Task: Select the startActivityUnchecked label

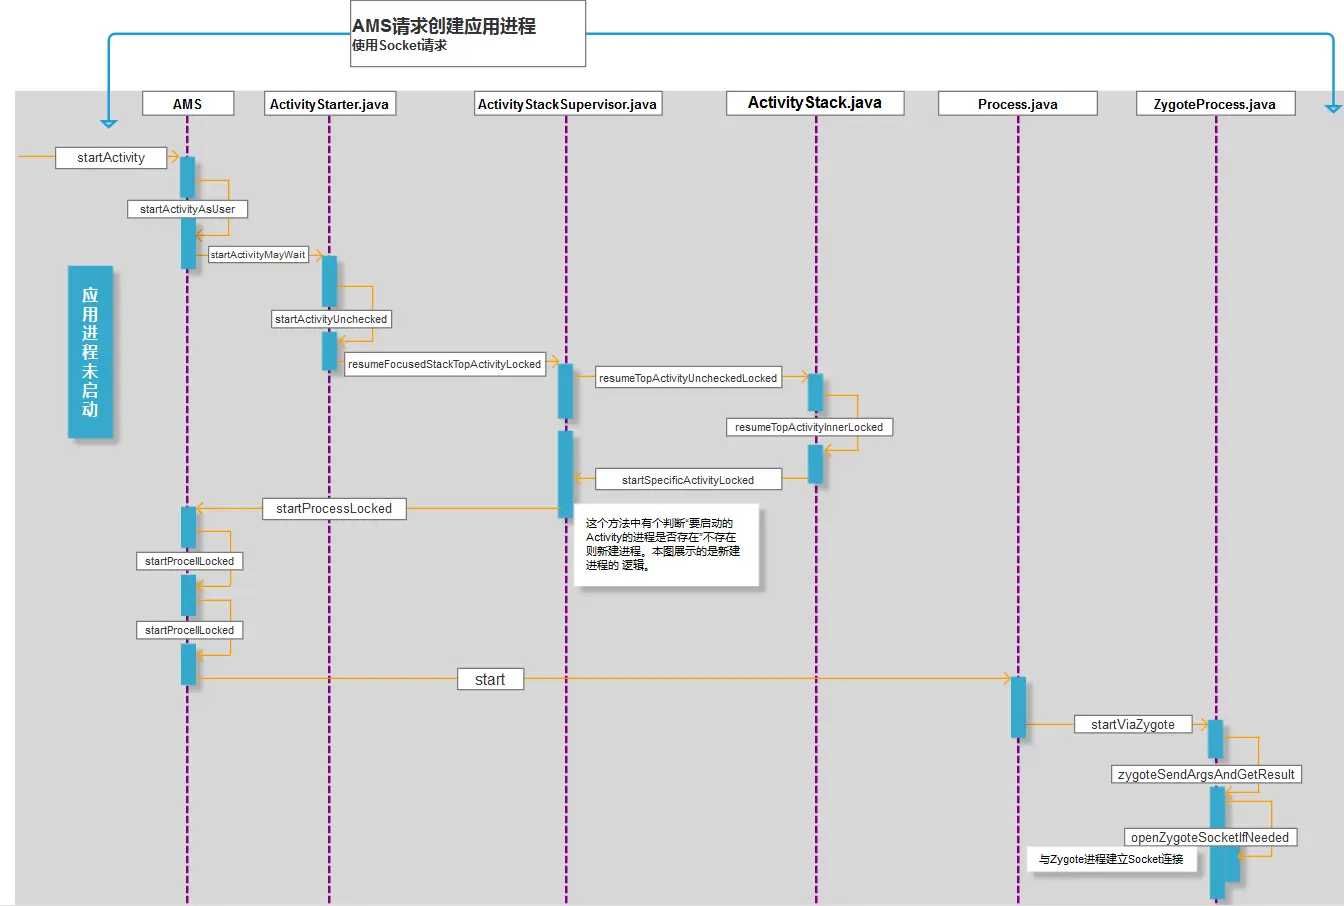Action: point(331,319)
